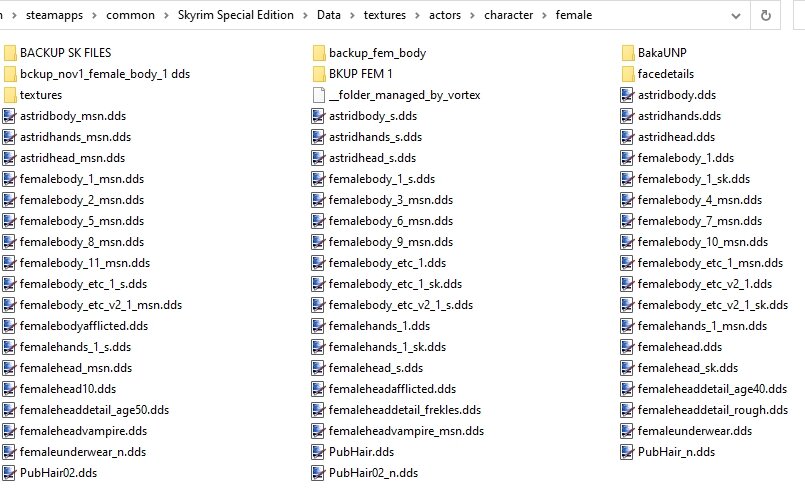Select the file name femalehead10.dds
The height and width of the screenshot is (491, 805).
68,389
